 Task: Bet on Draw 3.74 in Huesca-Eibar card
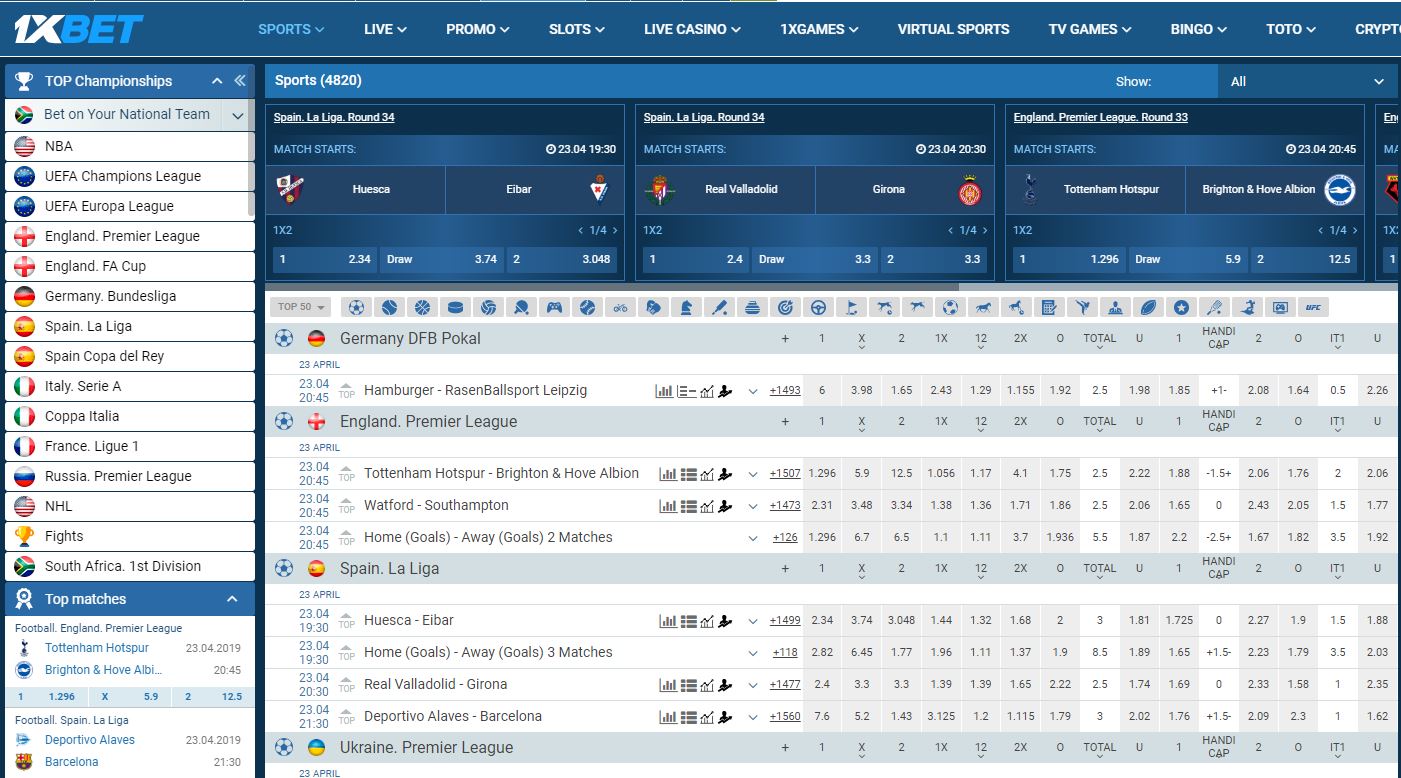pyautogui.click(x=442, y=259)
